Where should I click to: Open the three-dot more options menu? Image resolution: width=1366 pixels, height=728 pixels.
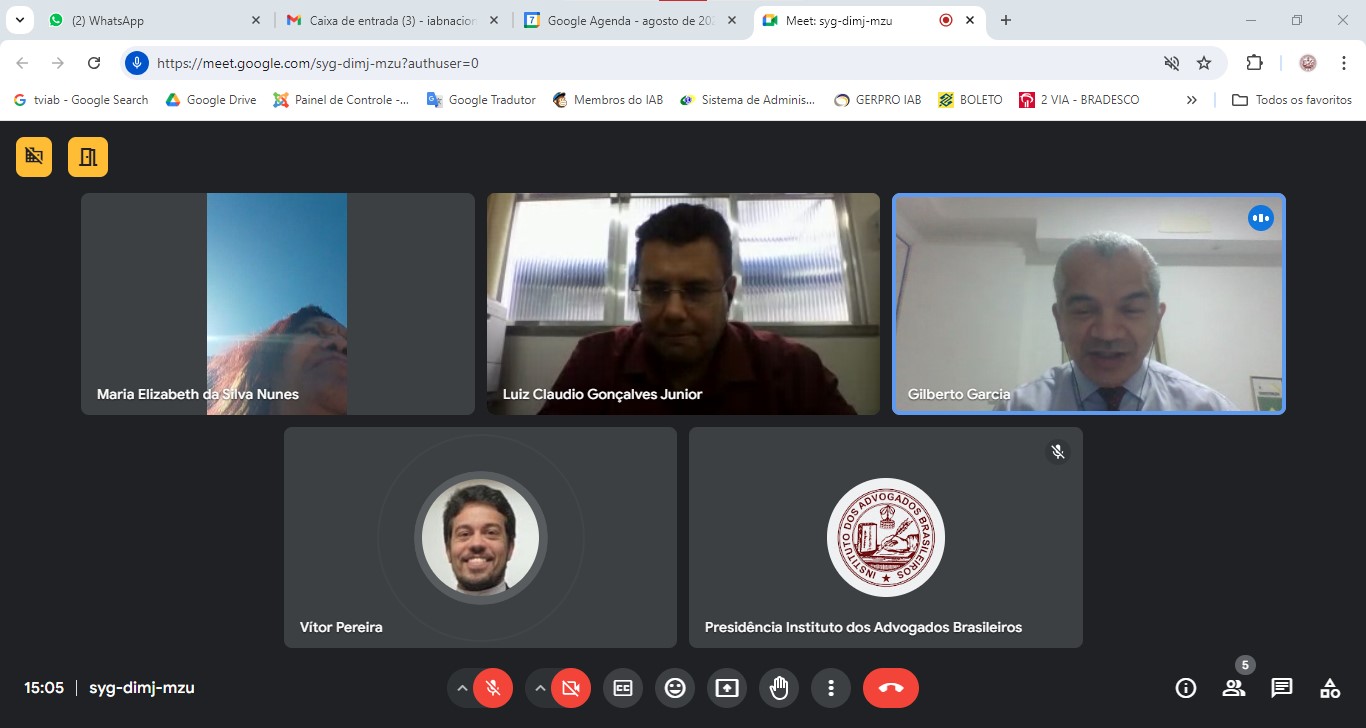click(830, 688)
